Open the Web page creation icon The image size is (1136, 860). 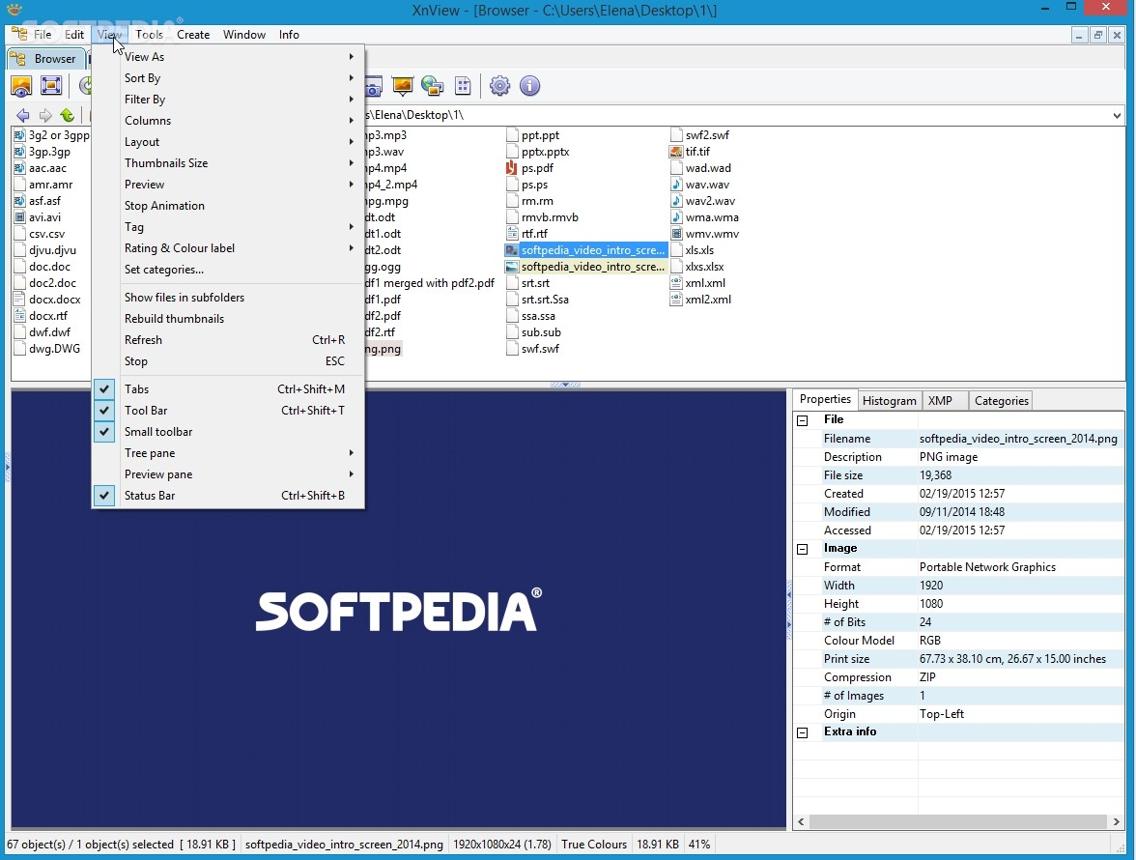click(x=433, y=86)
